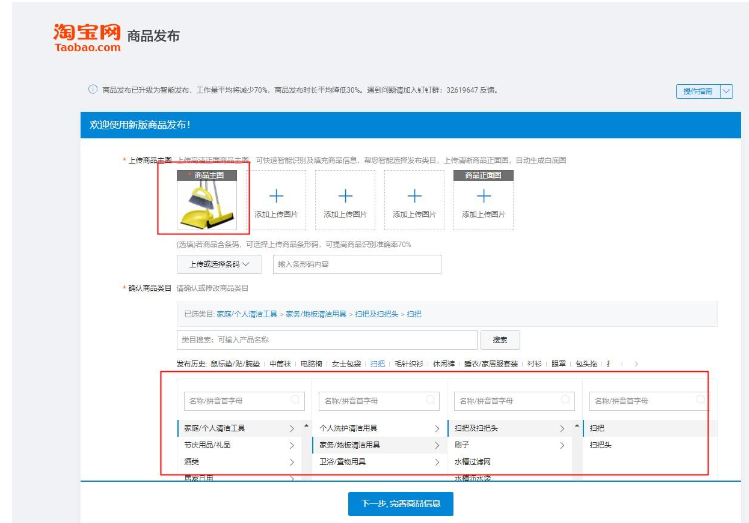Click the search icon in first category filter
This screenshot has width=749, height=523.
coord(296,400)
